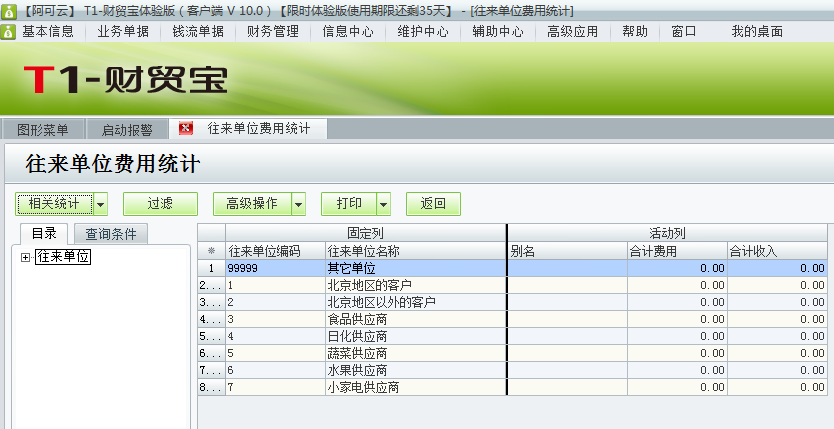Go to 我的桌面
Image resolution: width=834 pixels, height=429 pixels.
pyautogui.click(x=757, y=32)
